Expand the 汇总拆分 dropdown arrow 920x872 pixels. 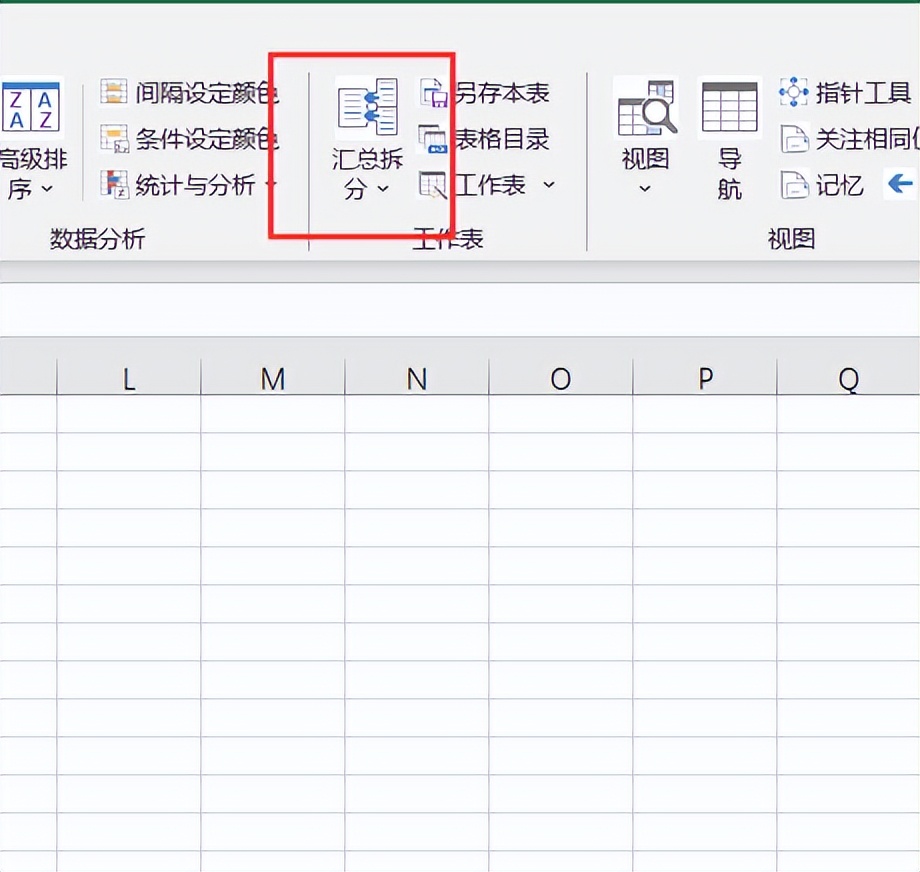[x=383, y=188]
